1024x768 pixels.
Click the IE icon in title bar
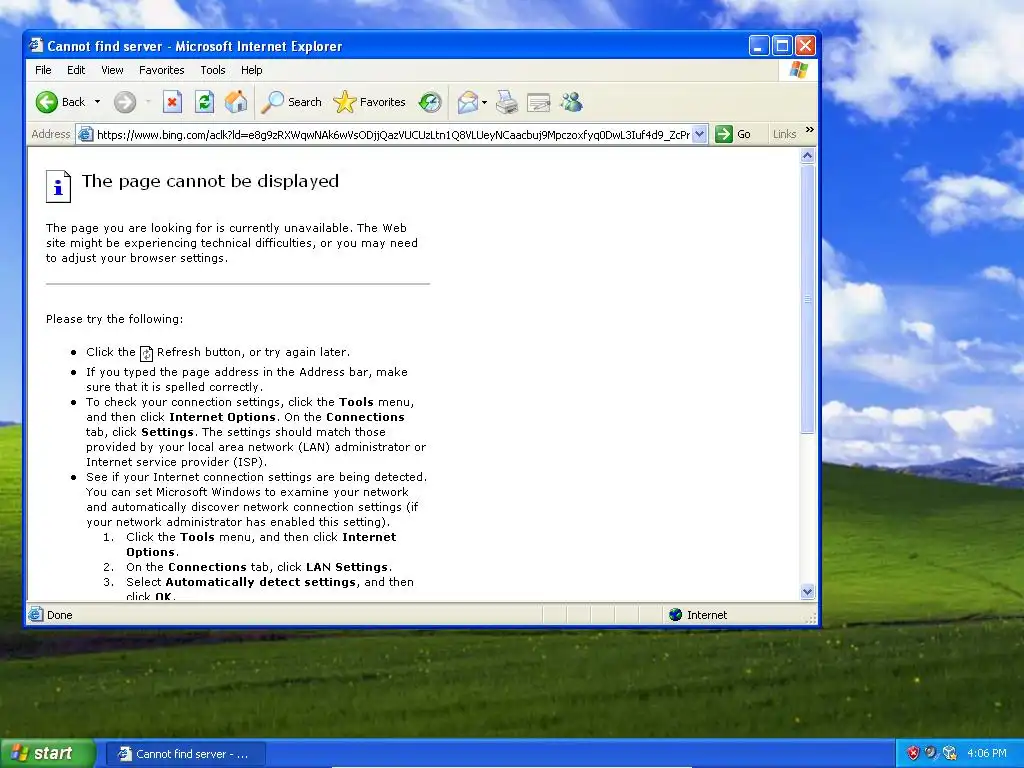(36, 45)
